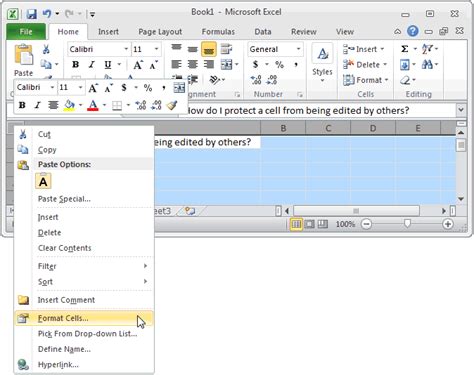Click ribbon Percent Style button

[x=279, y=64]
